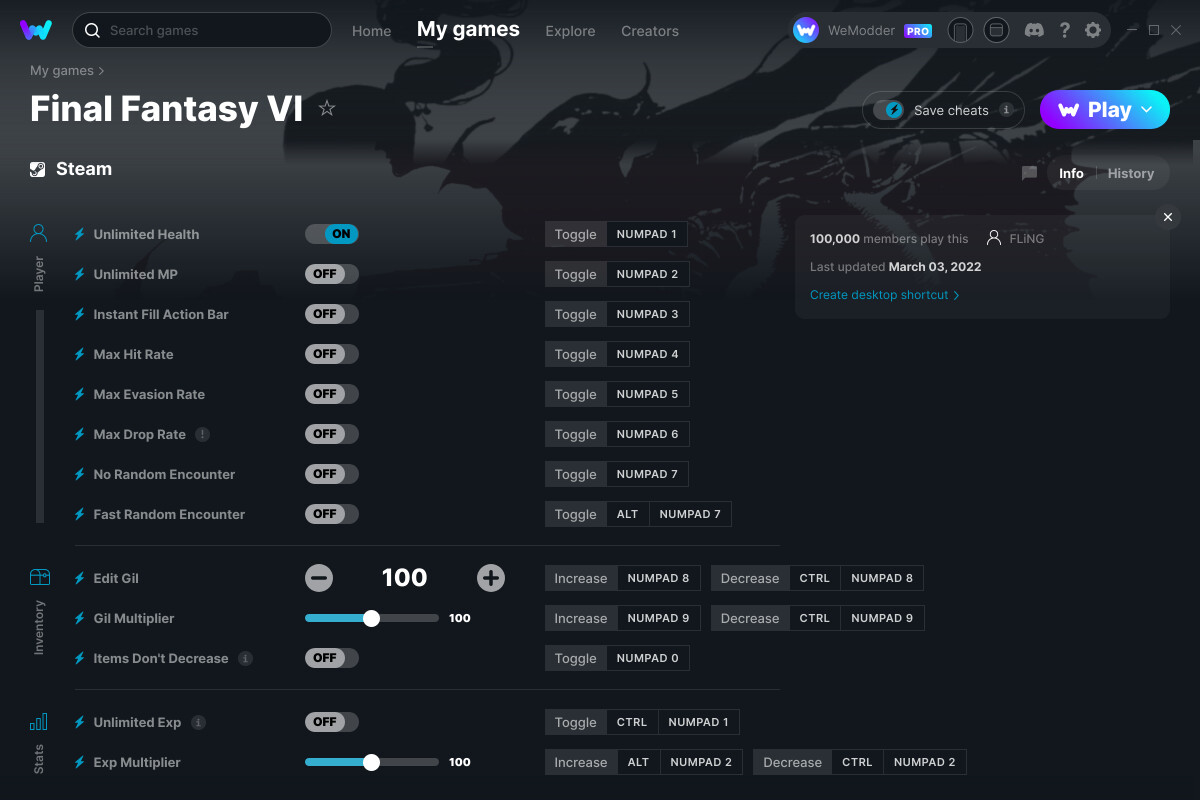Toggle the Save cheats switch
This screenshot has width=1200, height=800.
pyautogui.click(x=889, y=110)
